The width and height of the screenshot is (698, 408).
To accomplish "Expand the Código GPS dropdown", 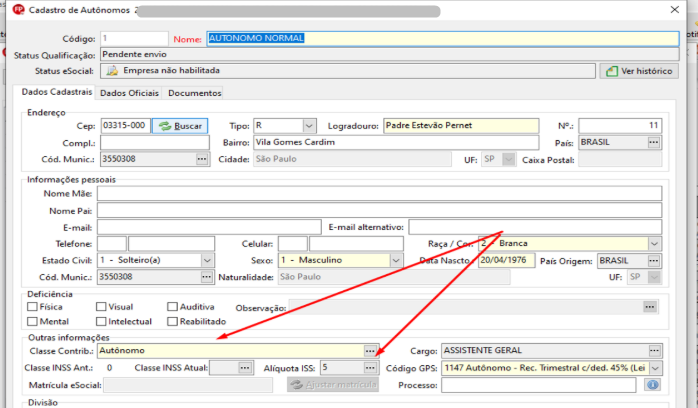I will (x=655, y=368).
